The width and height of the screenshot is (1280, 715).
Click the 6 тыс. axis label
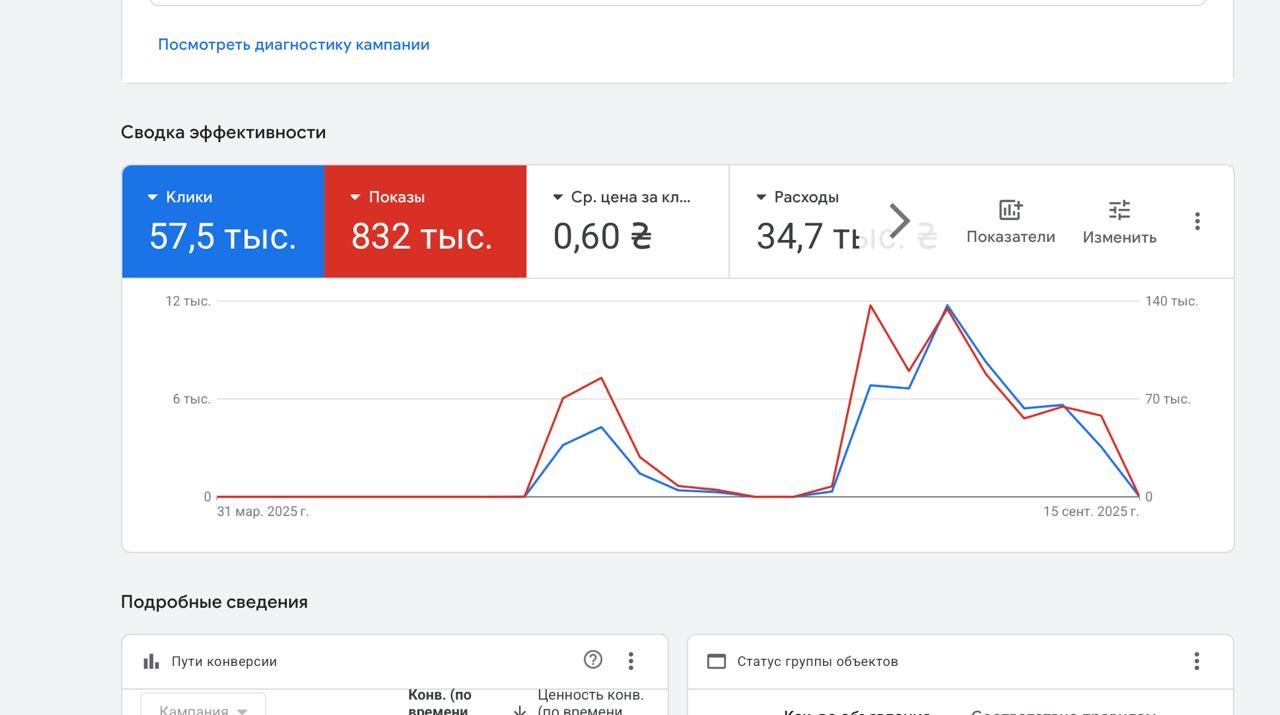191,399
